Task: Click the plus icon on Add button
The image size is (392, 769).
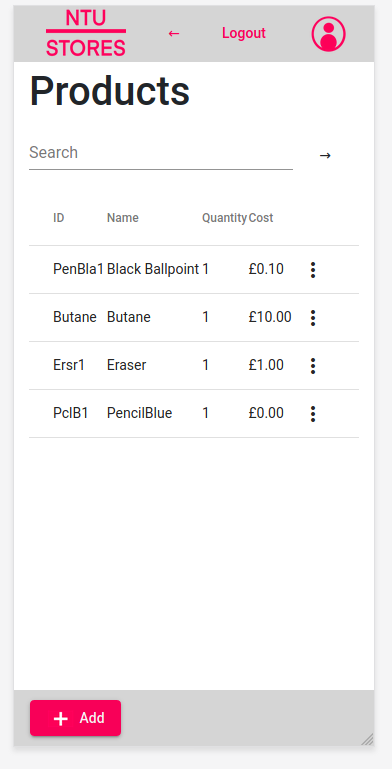Action: pyautogui.click(x=60, y=718)
